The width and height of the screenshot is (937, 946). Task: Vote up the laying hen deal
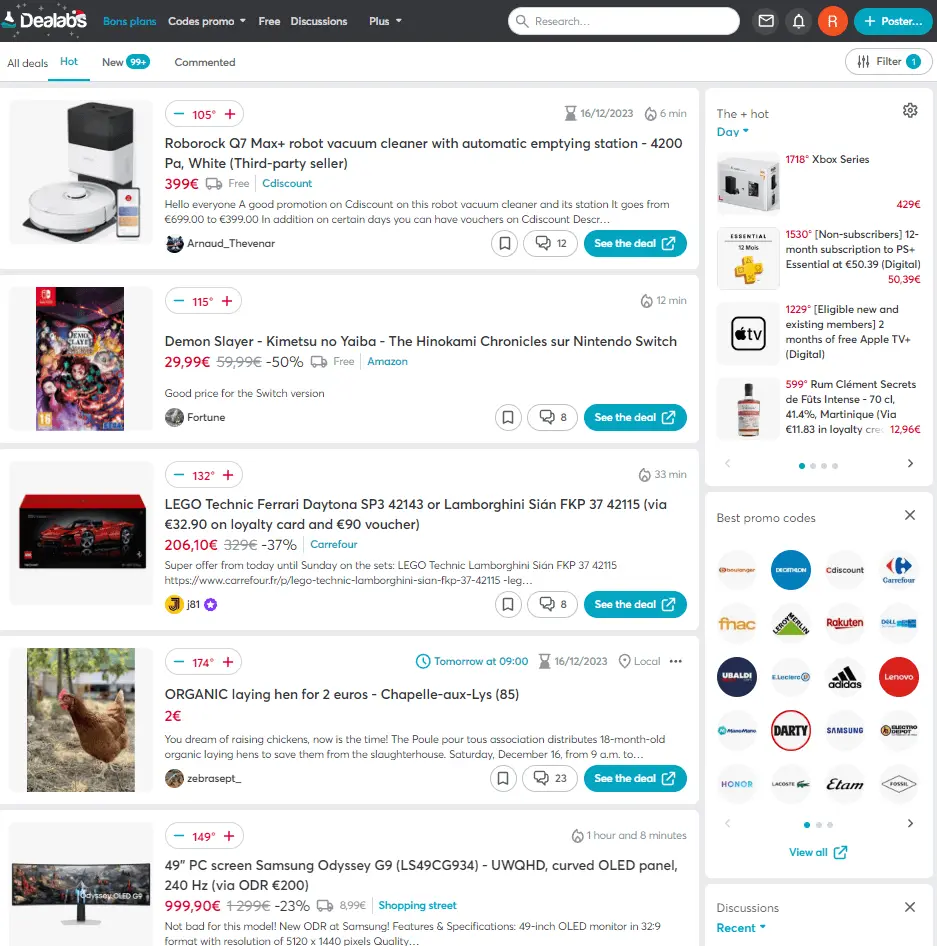[228, 662]
